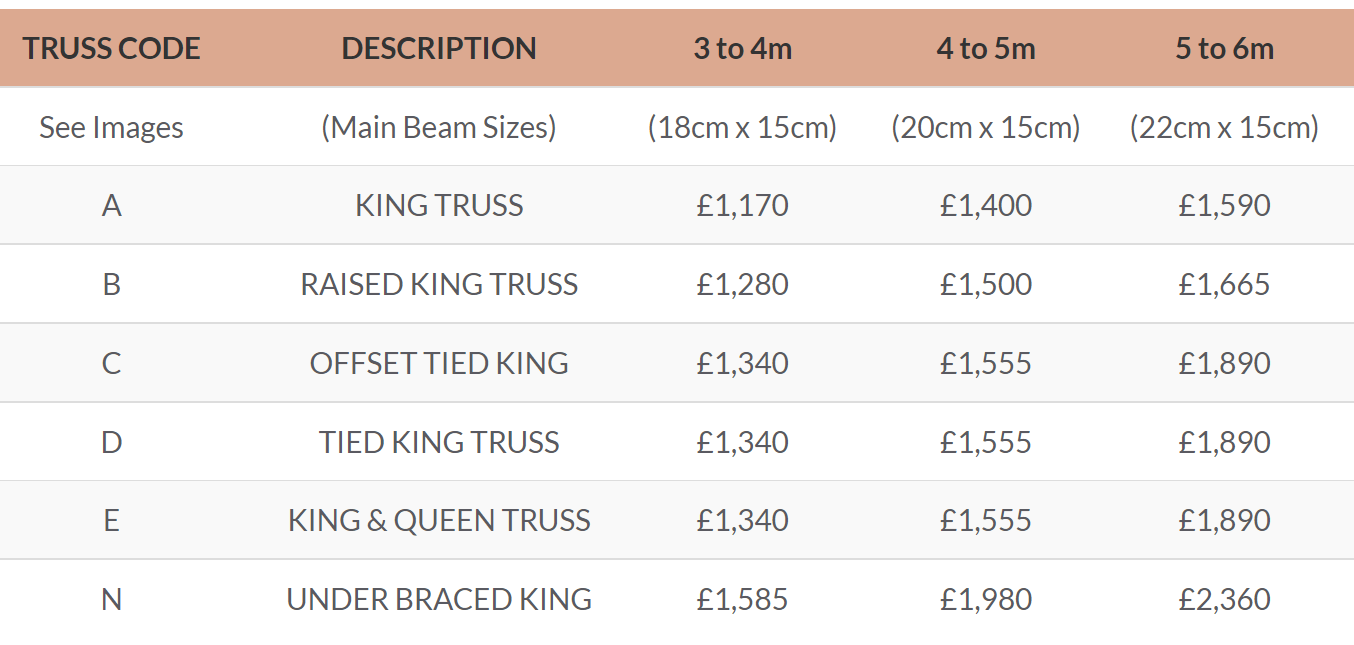Click the RAISED KING TRUSS row description

click(439, 284)
